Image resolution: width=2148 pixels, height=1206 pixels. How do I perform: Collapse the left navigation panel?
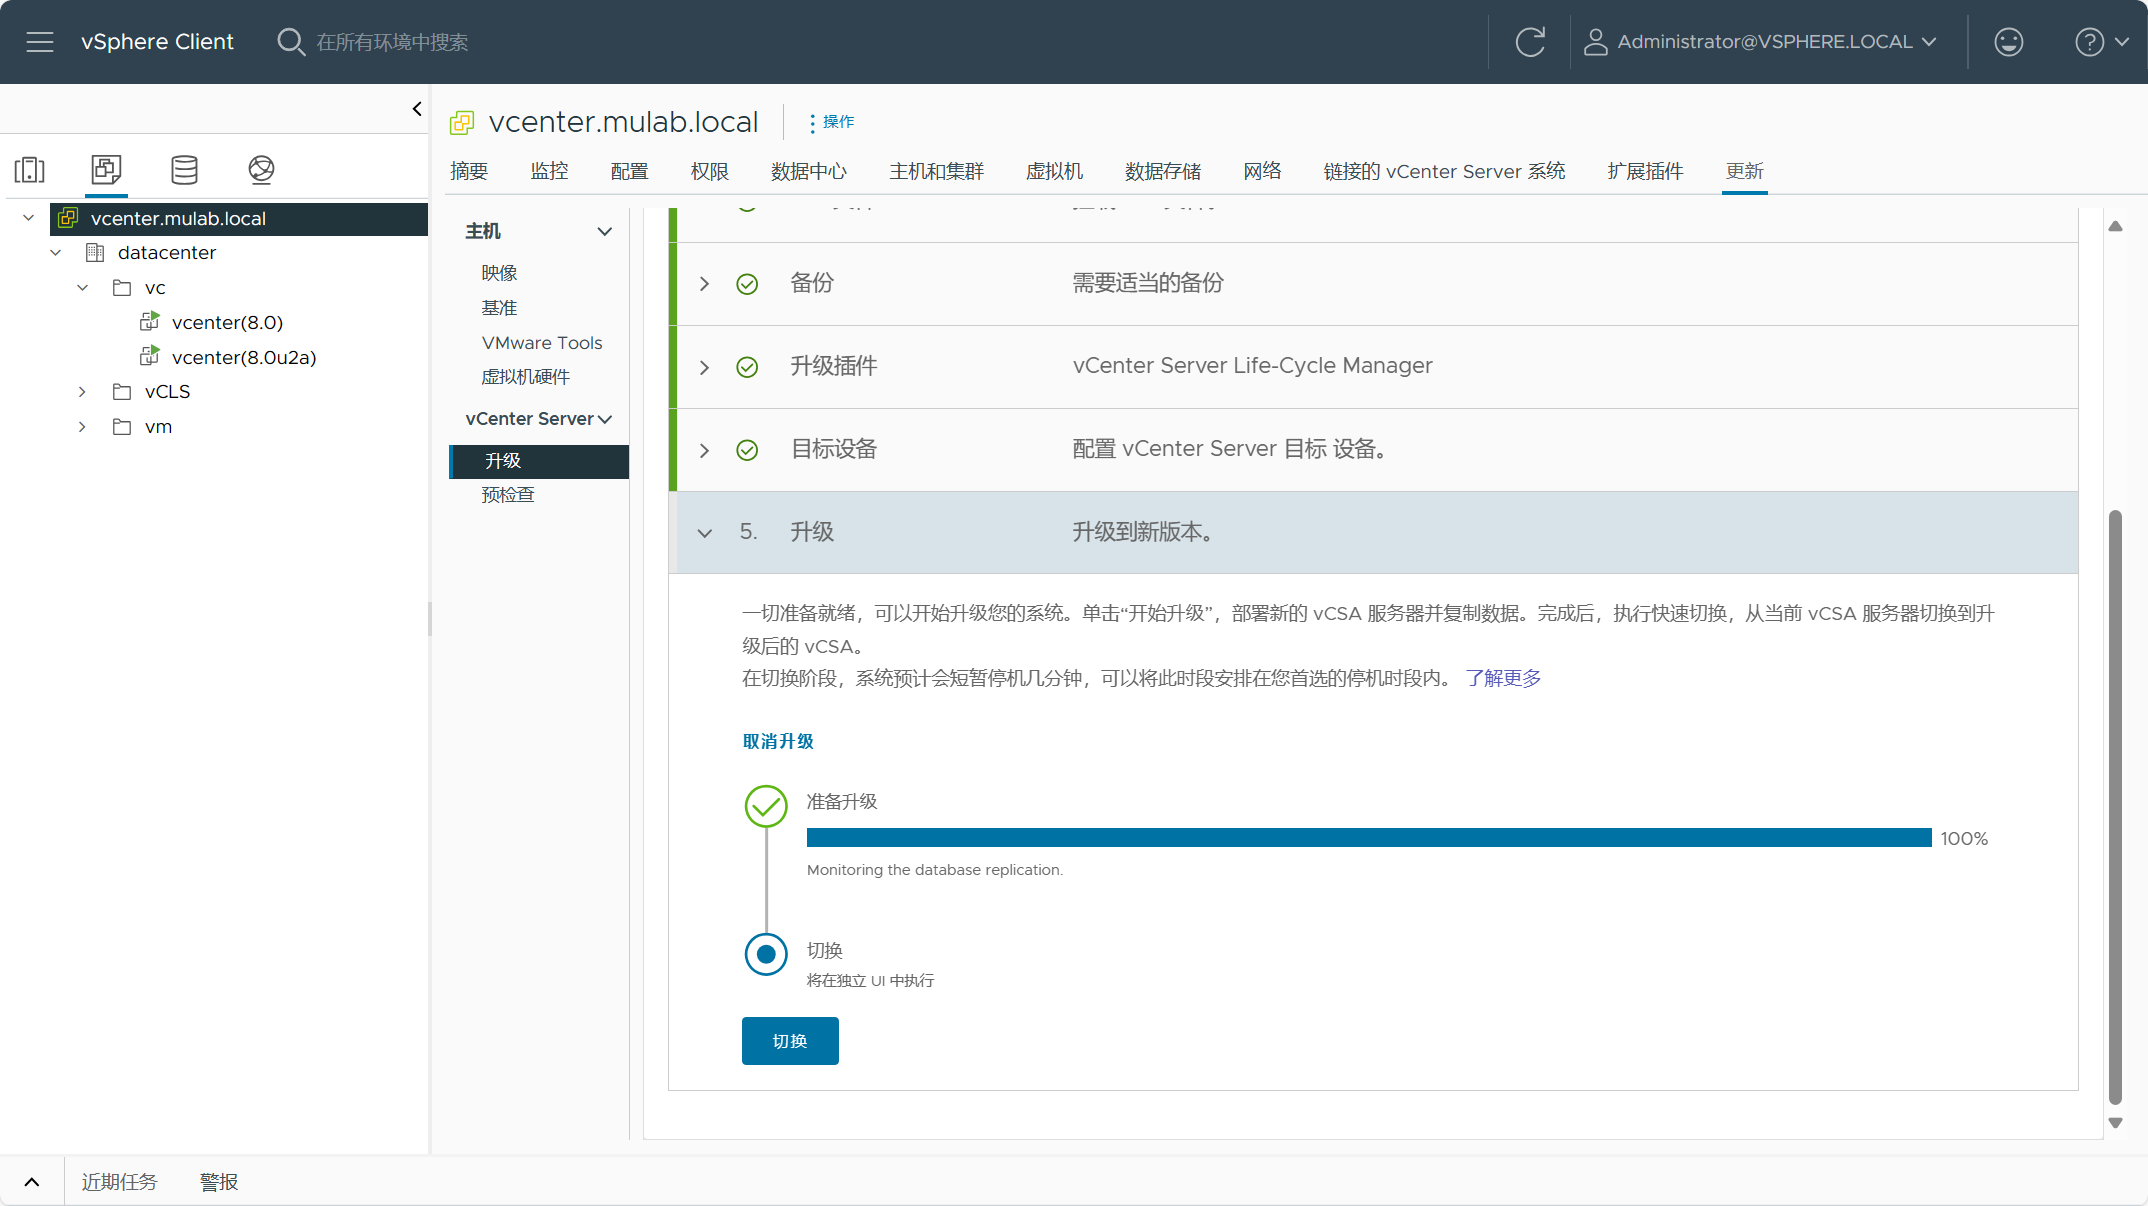point(417,109)
